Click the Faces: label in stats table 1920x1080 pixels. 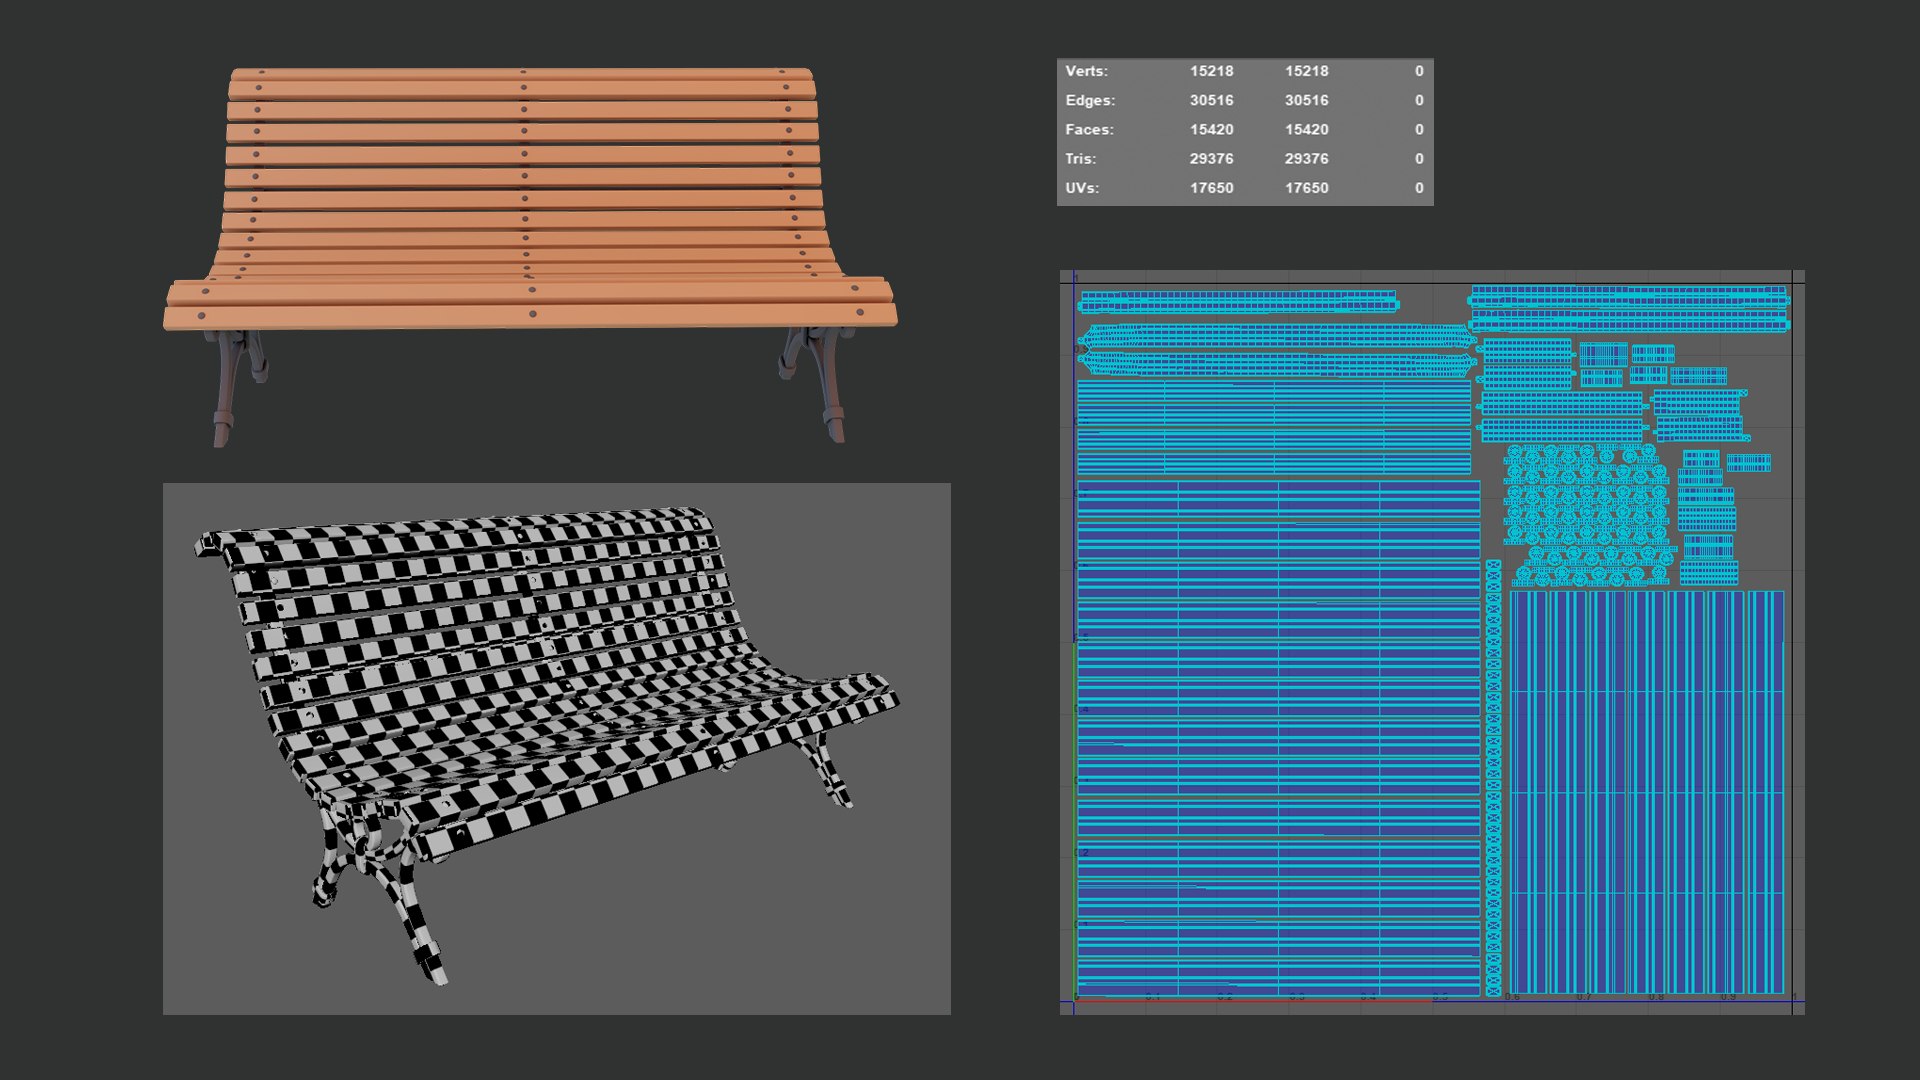click(1089, 129)
